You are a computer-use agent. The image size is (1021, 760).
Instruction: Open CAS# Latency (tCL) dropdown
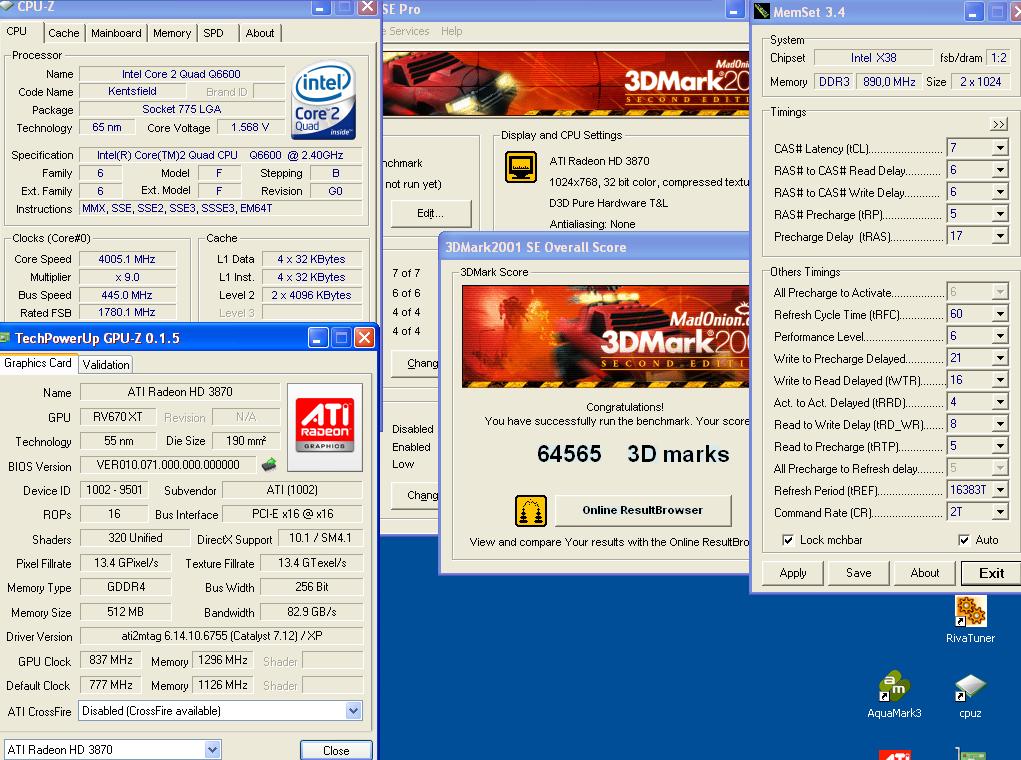[1000, 148]
